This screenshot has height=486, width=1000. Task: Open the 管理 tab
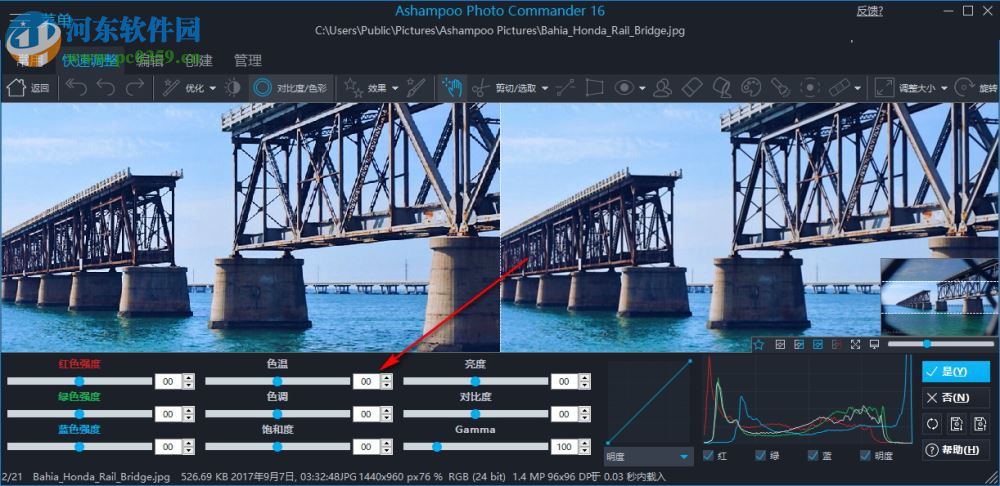[247, 61]
